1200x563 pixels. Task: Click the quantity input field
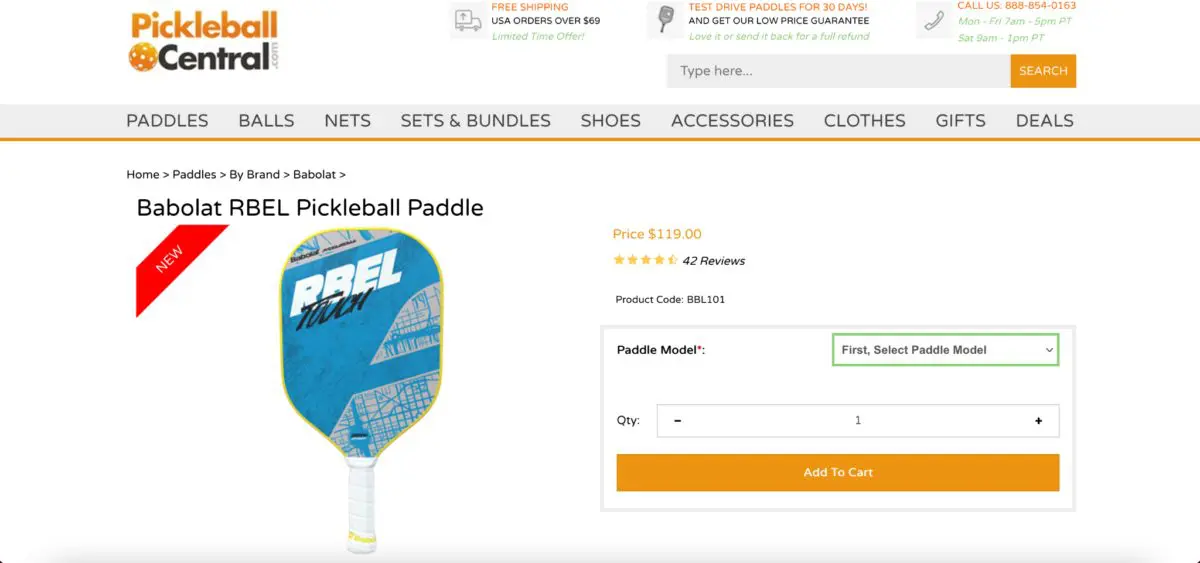[x=857, y=421]
